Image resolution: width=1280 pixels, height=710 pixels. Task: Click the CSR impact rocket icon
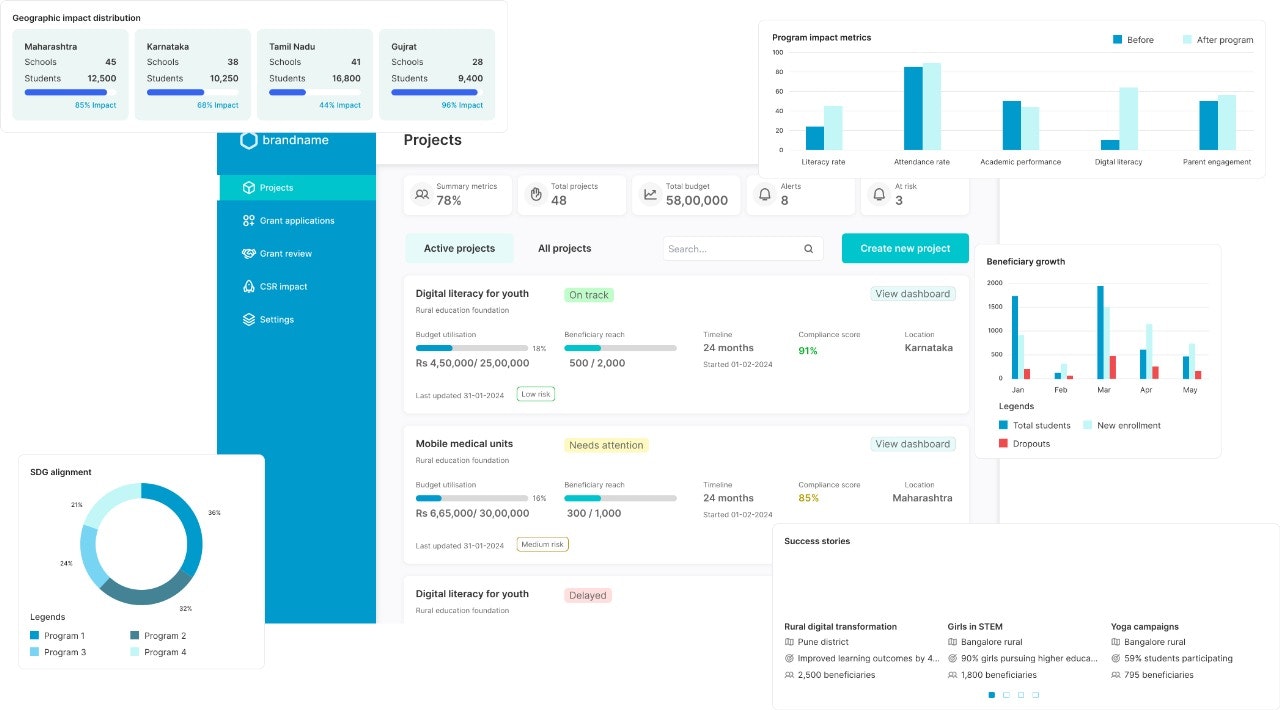[249, 287]
